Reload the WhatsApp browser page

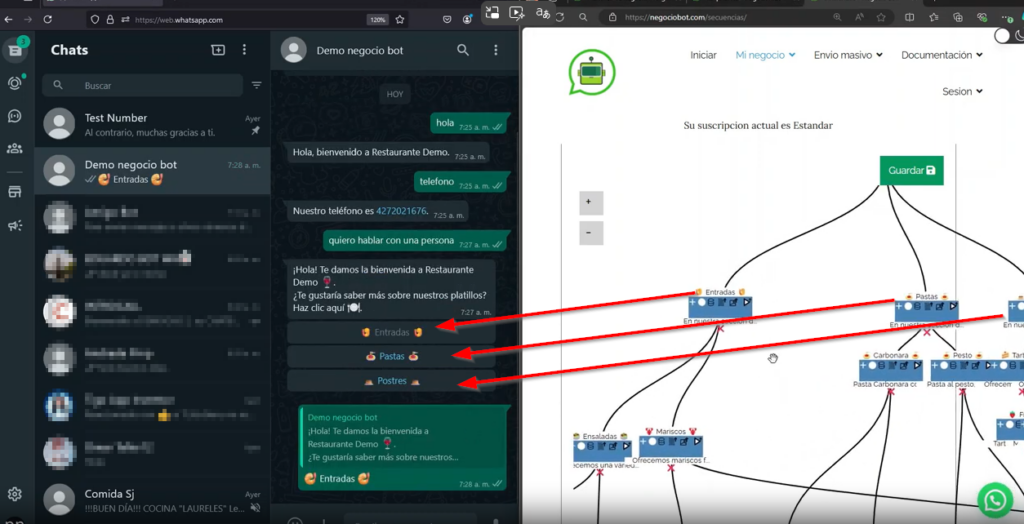47,20
